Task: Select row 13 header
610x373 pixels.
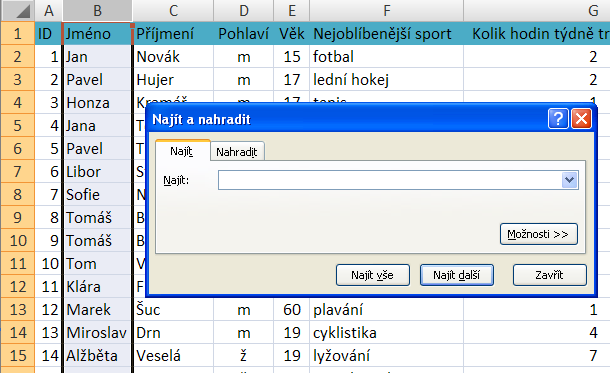Action: coord(18,310)
